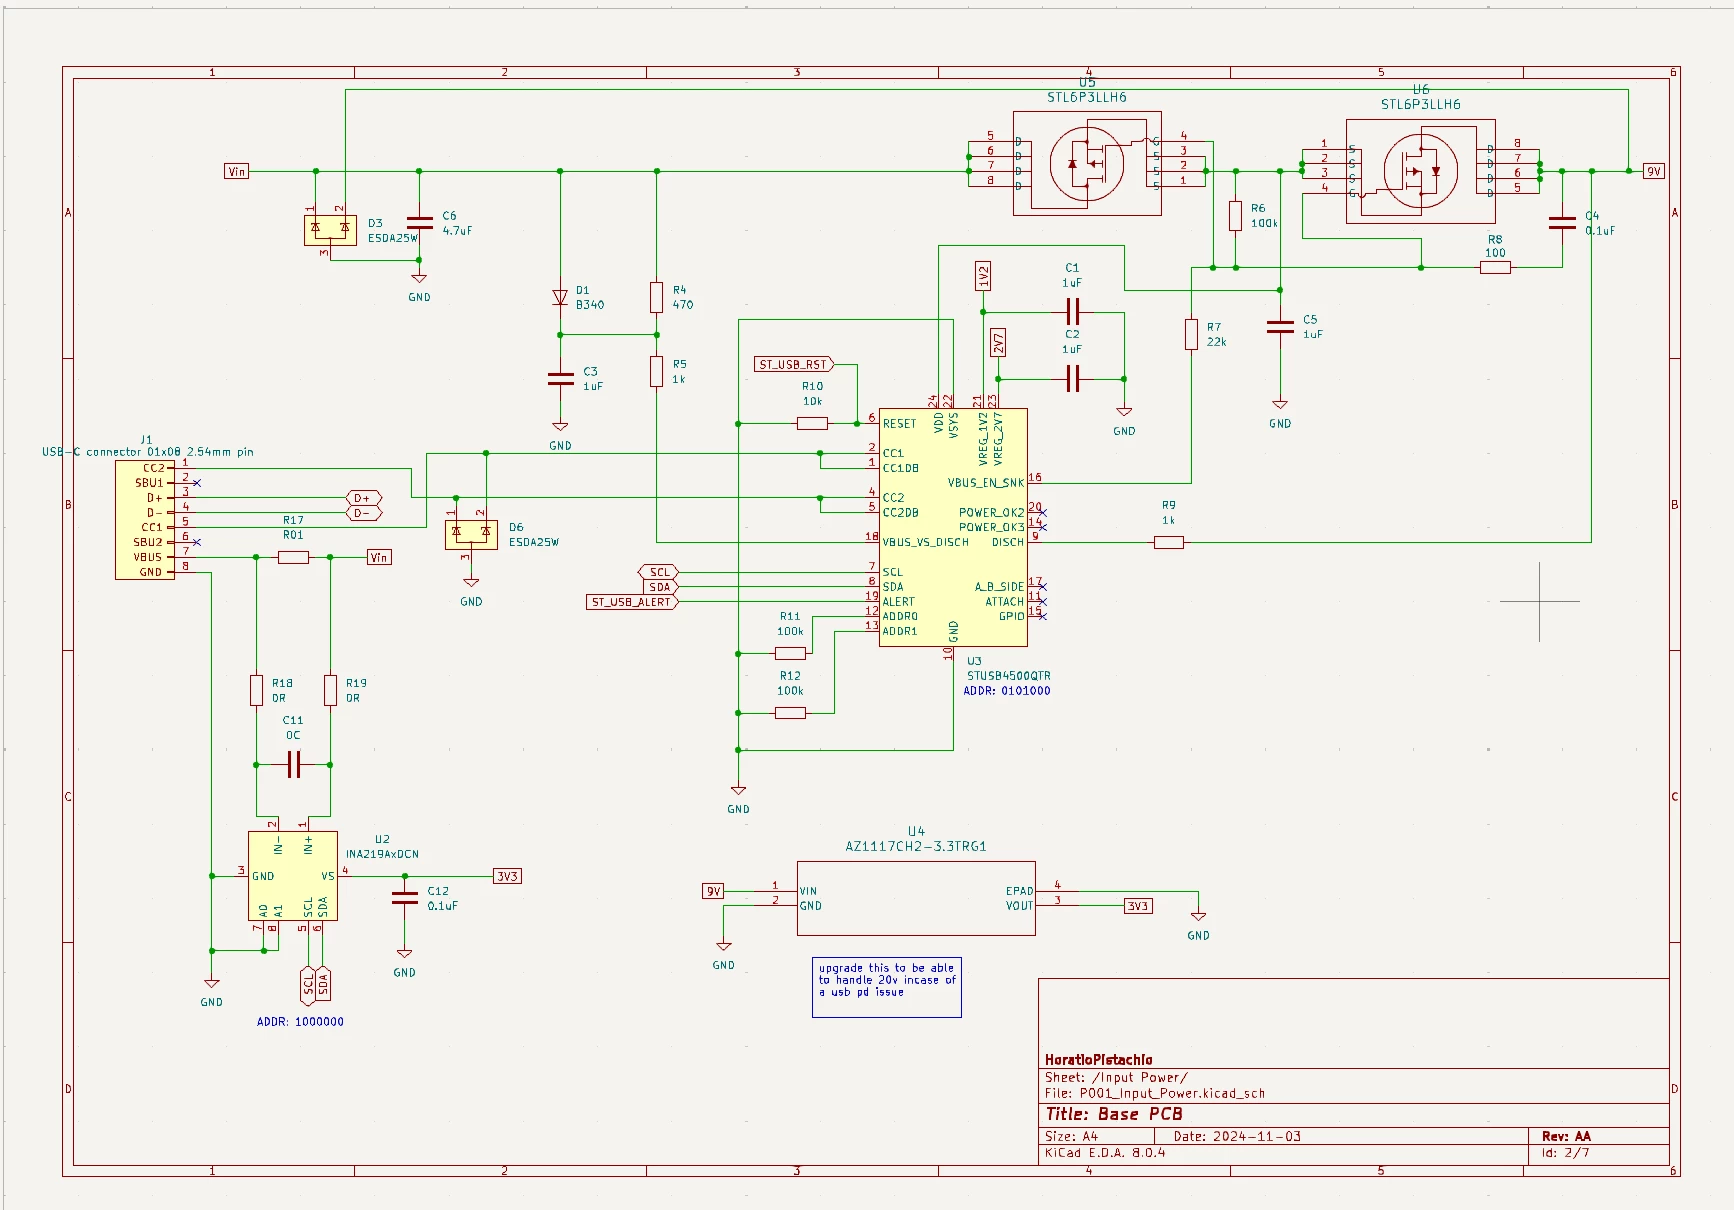Select resistor R12 100k symbol
The image size is (1734, 1210).
tap(790, 713)
